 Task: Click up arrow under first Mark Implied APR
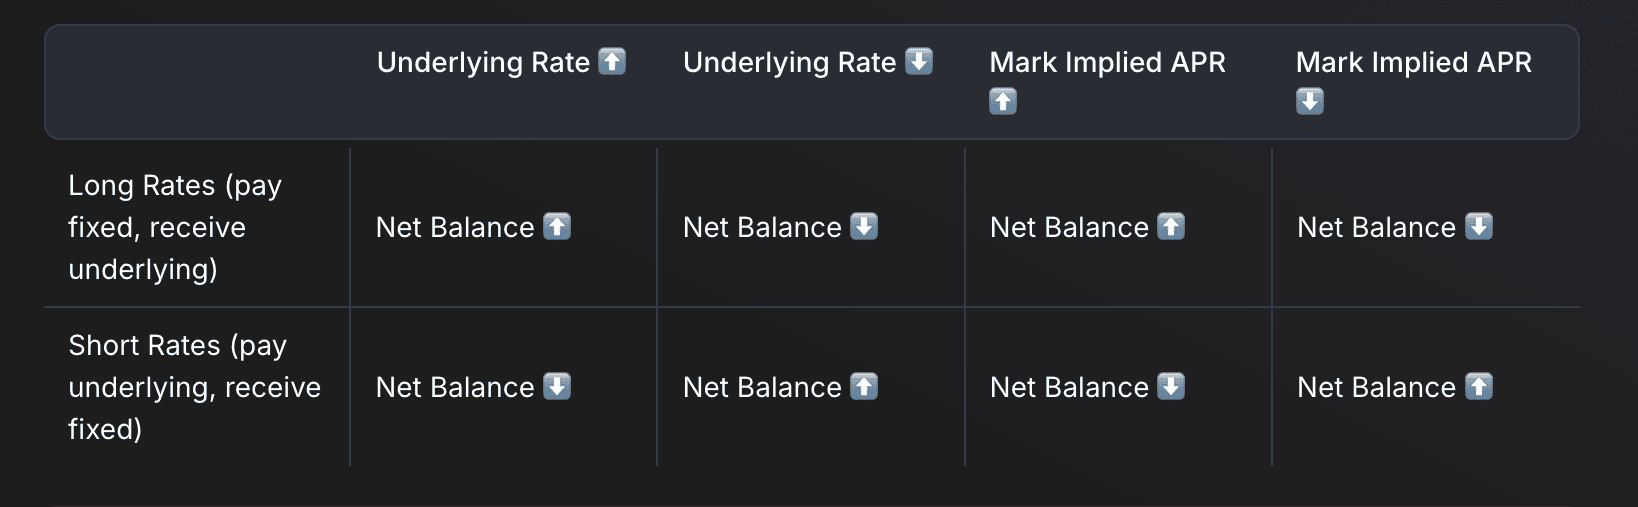1003,101
